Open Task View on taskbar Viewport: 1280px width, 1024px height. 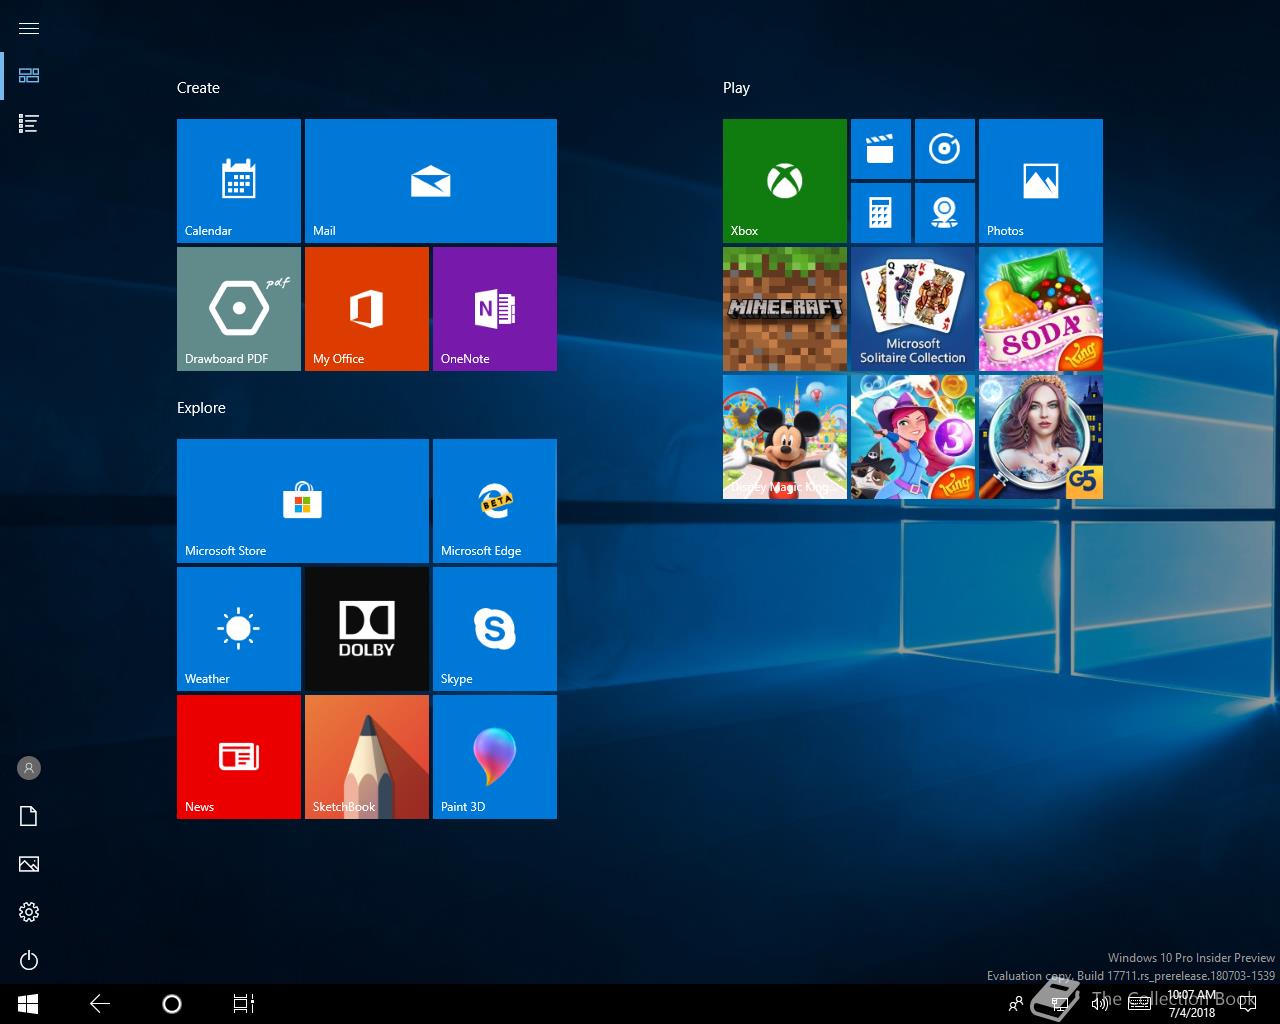click(x=244, y=1004)
